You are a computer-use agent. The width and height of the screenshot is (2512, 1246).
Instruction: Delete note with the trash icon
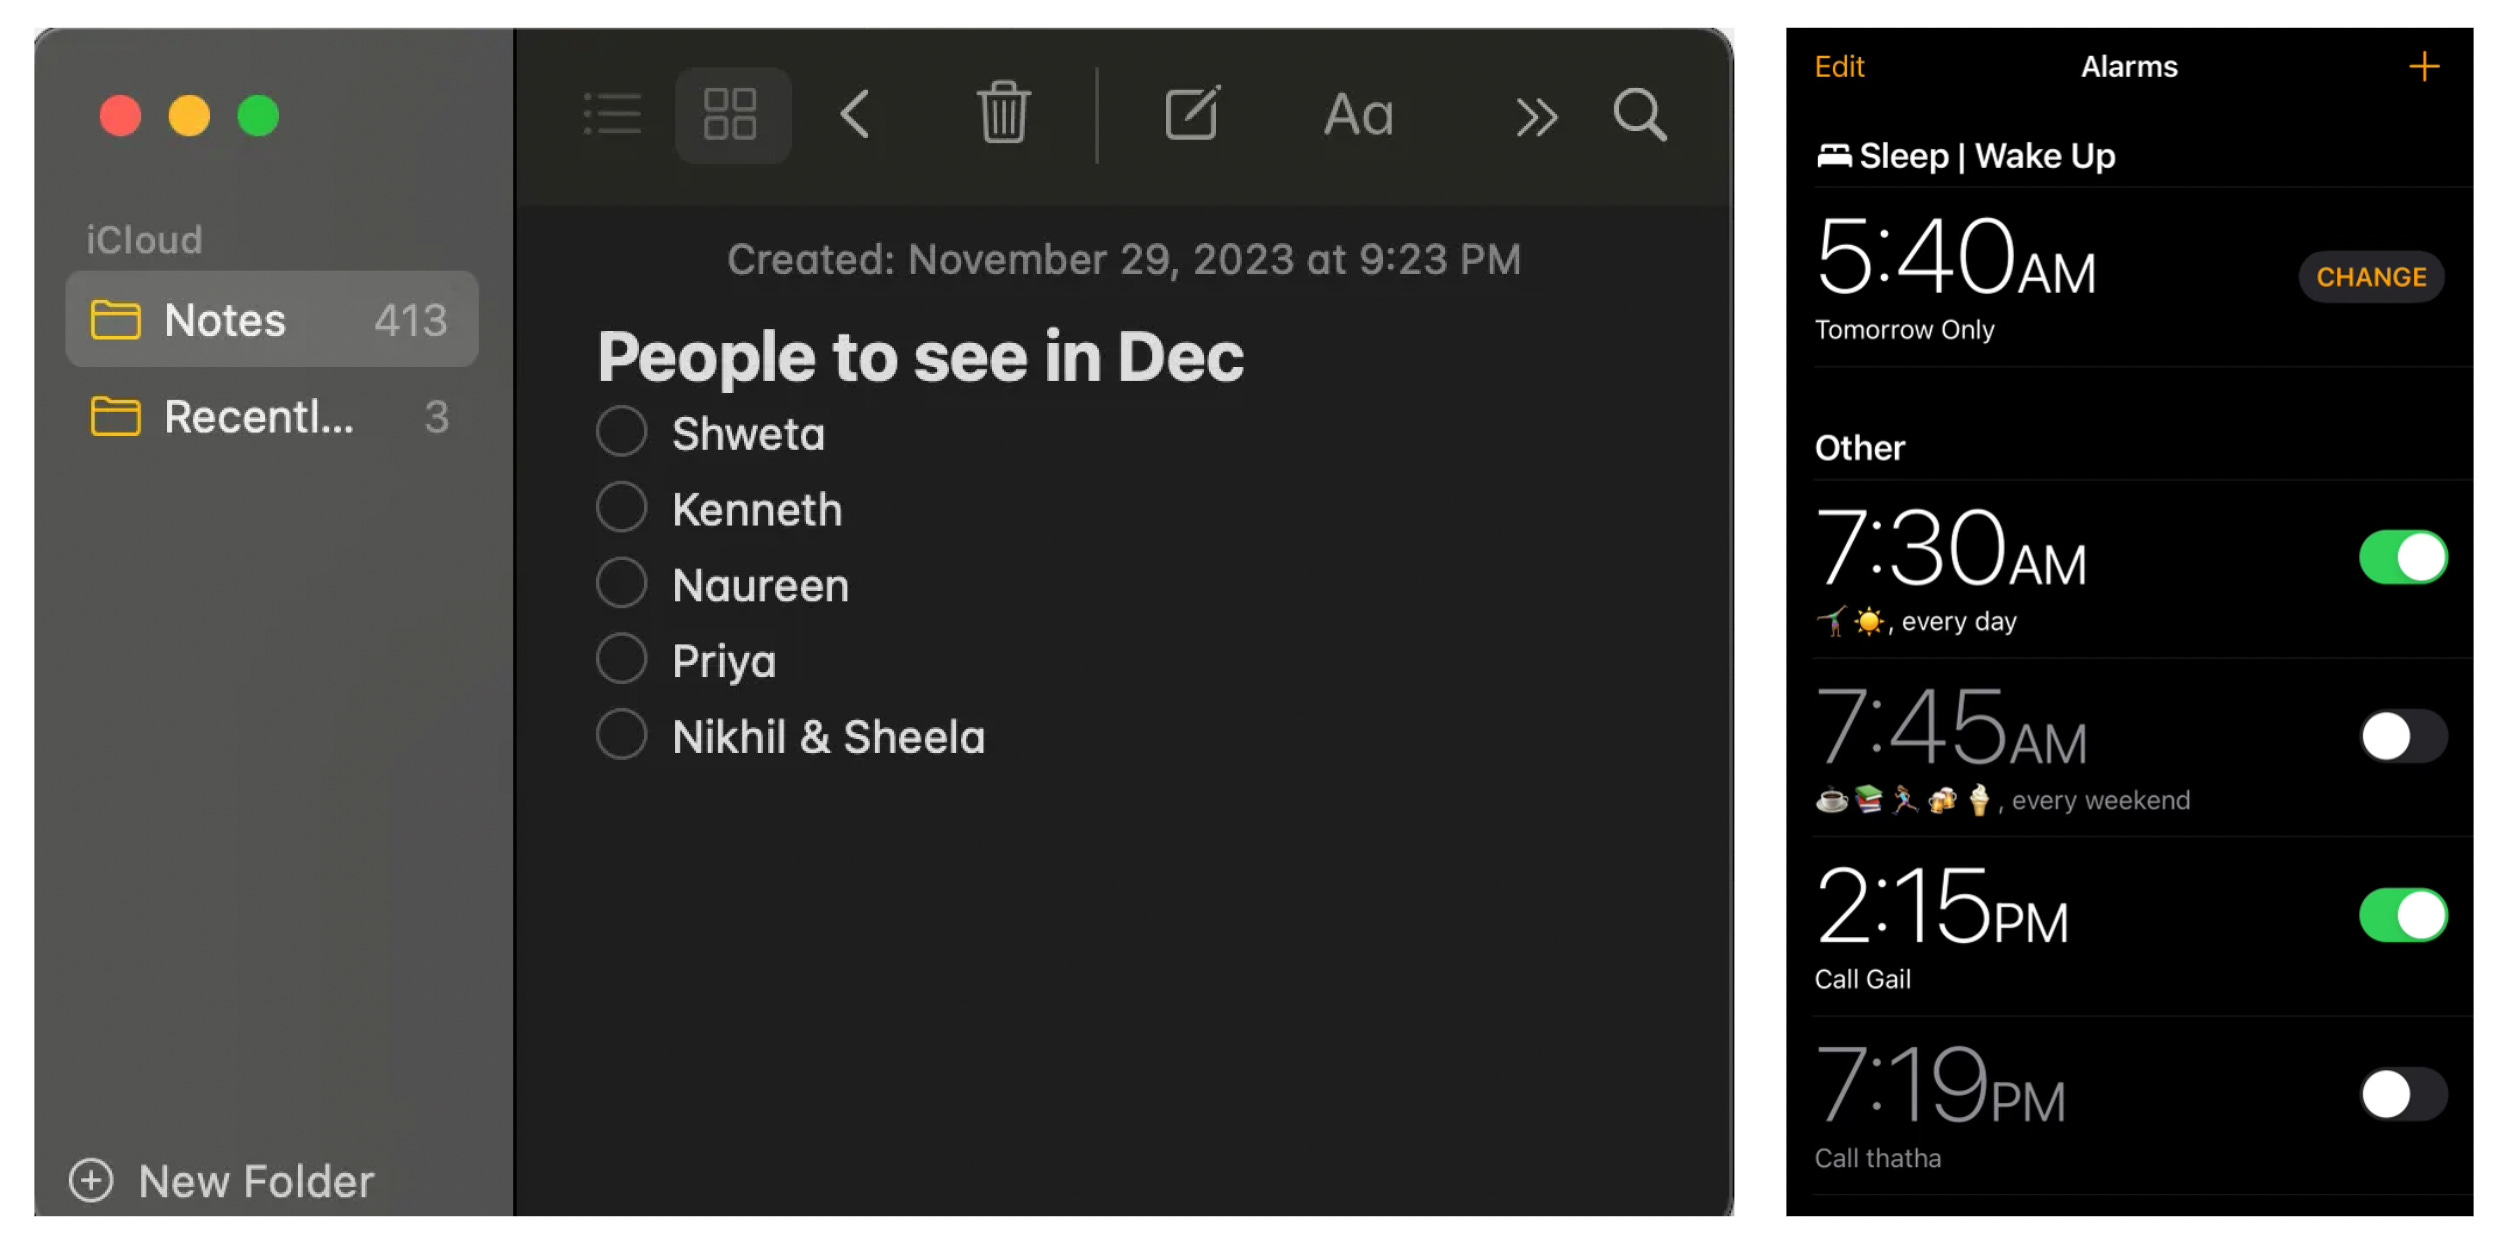click(1003, 113)
